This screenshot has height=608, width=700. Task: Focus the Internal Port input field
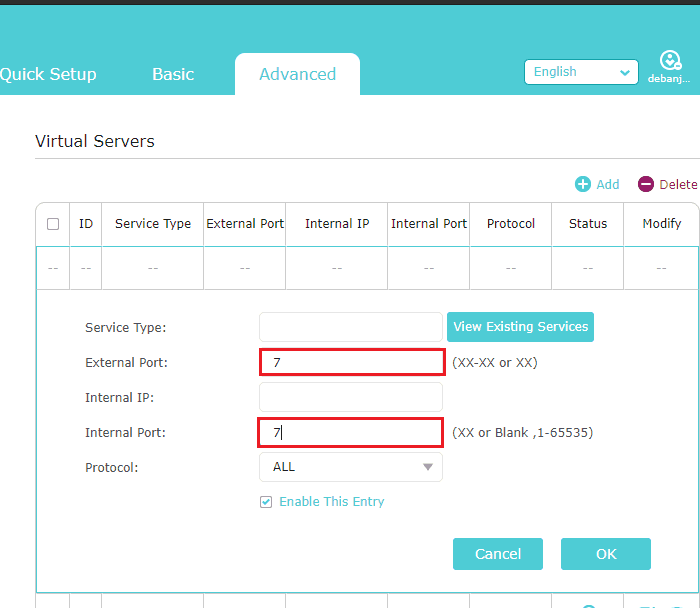[350, 432]
